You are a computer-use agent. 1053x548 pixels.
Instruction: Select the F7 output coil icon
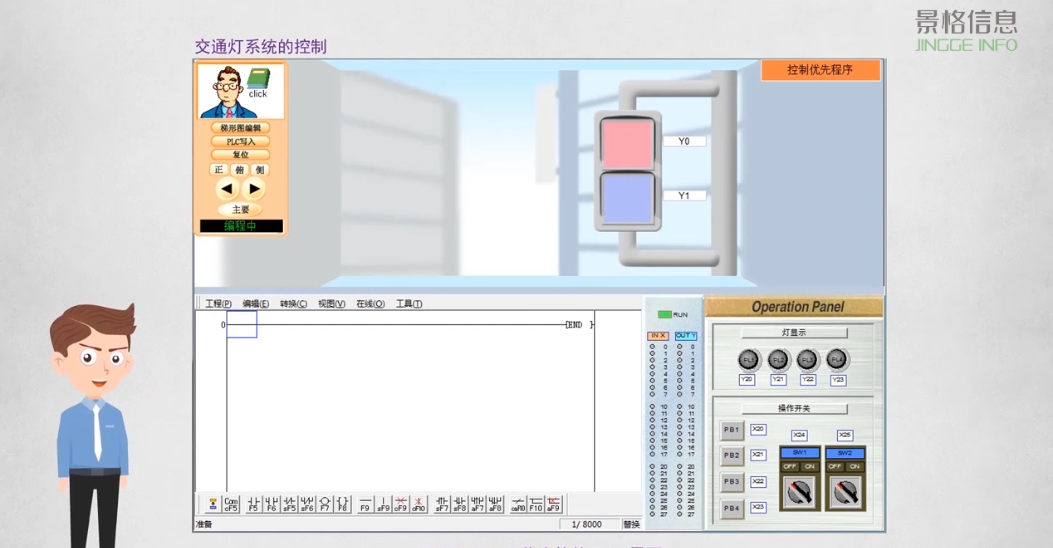(x=324, y=504)
